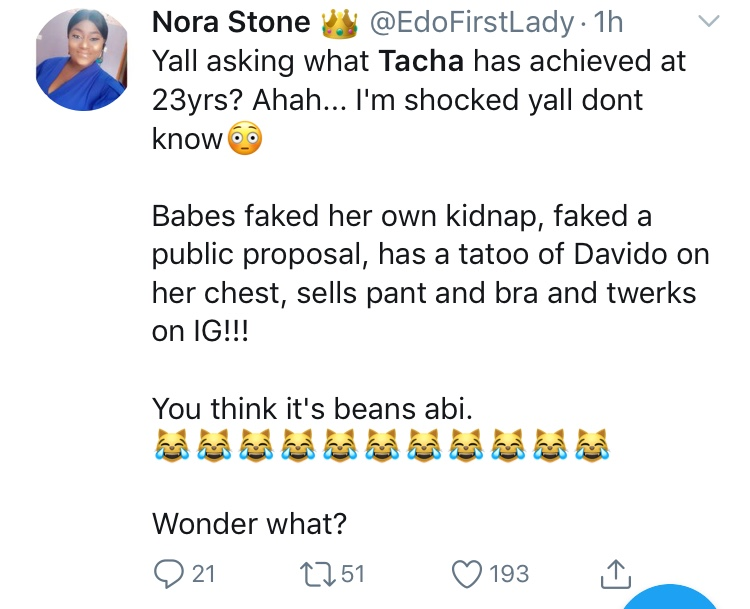Screen dimensions: 750x609
Task: Click the 21 replies count
Action: 204,574
